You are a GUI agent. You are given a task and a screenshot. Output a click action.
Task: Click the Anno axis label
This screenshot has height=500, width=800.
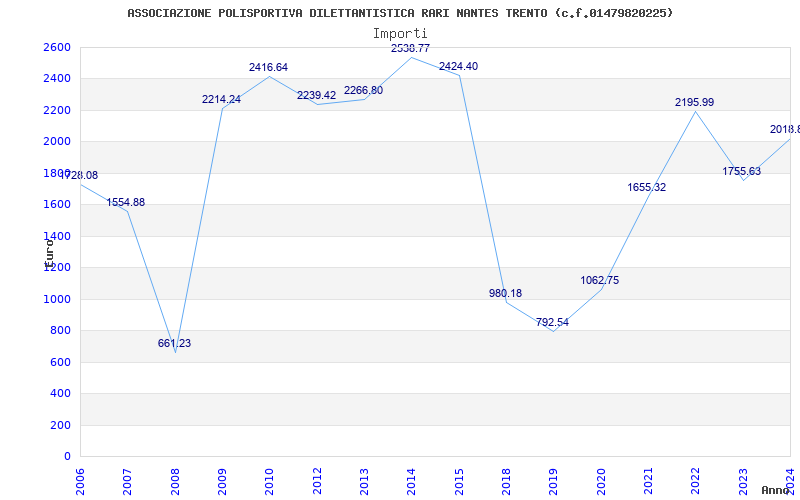click(x=774, y=490)
